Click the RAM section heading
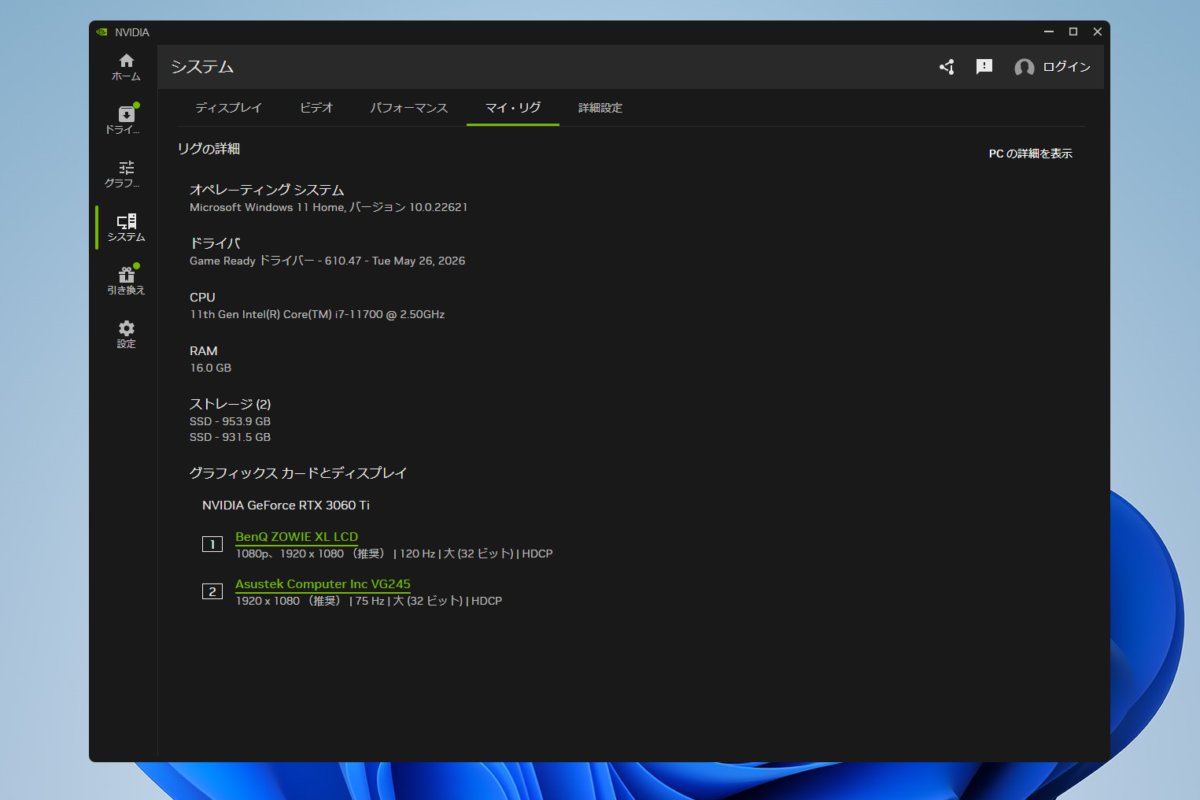1200x800 pixels. click(x=204, y=351)
